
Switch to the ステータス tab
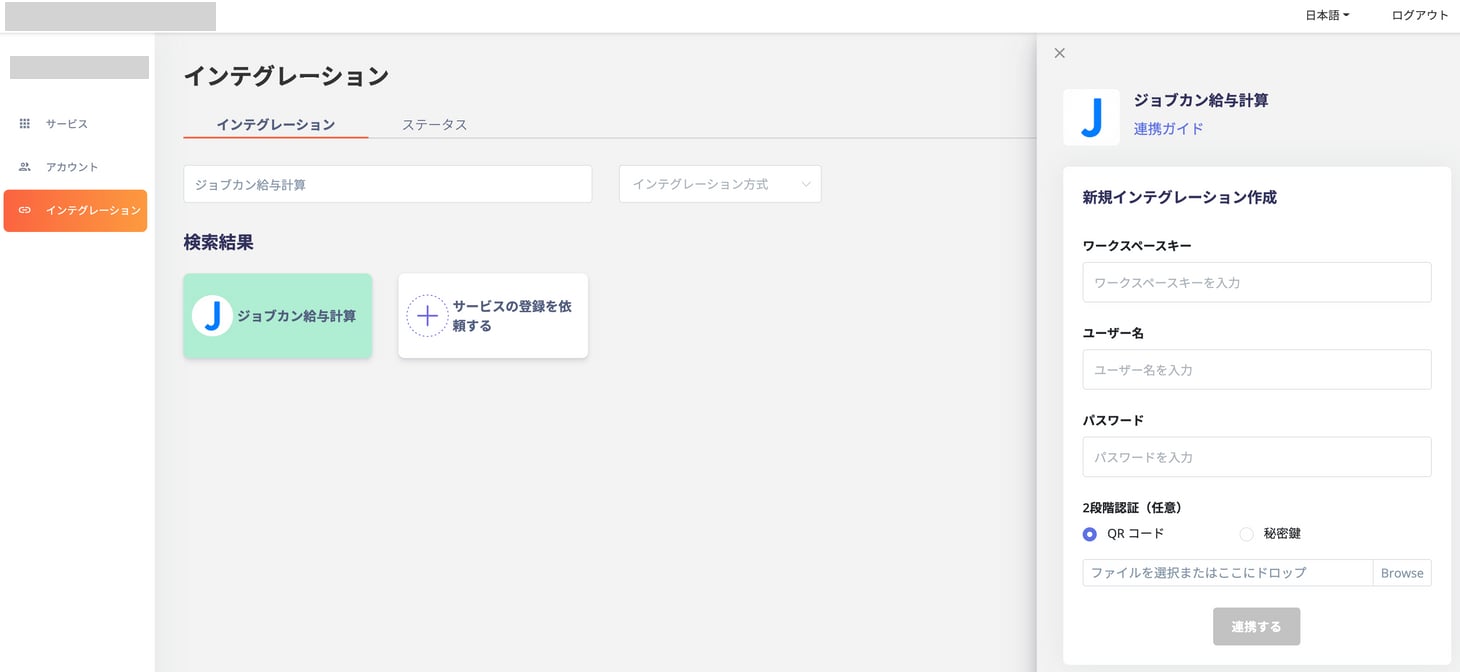[x=434, y=125]
